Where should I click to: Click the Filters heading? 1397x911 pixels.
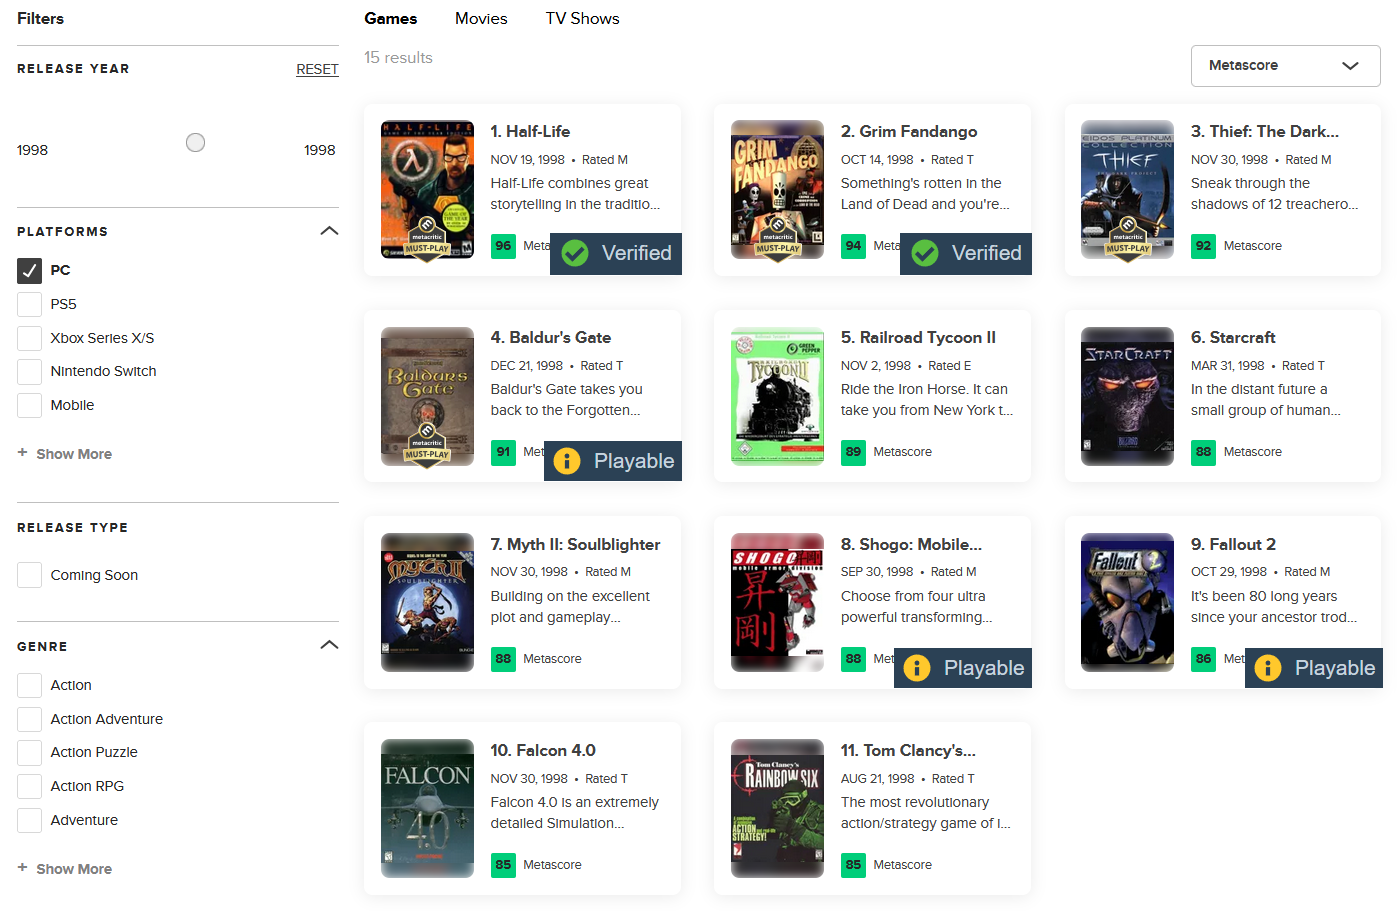click(x=40, y=18)
